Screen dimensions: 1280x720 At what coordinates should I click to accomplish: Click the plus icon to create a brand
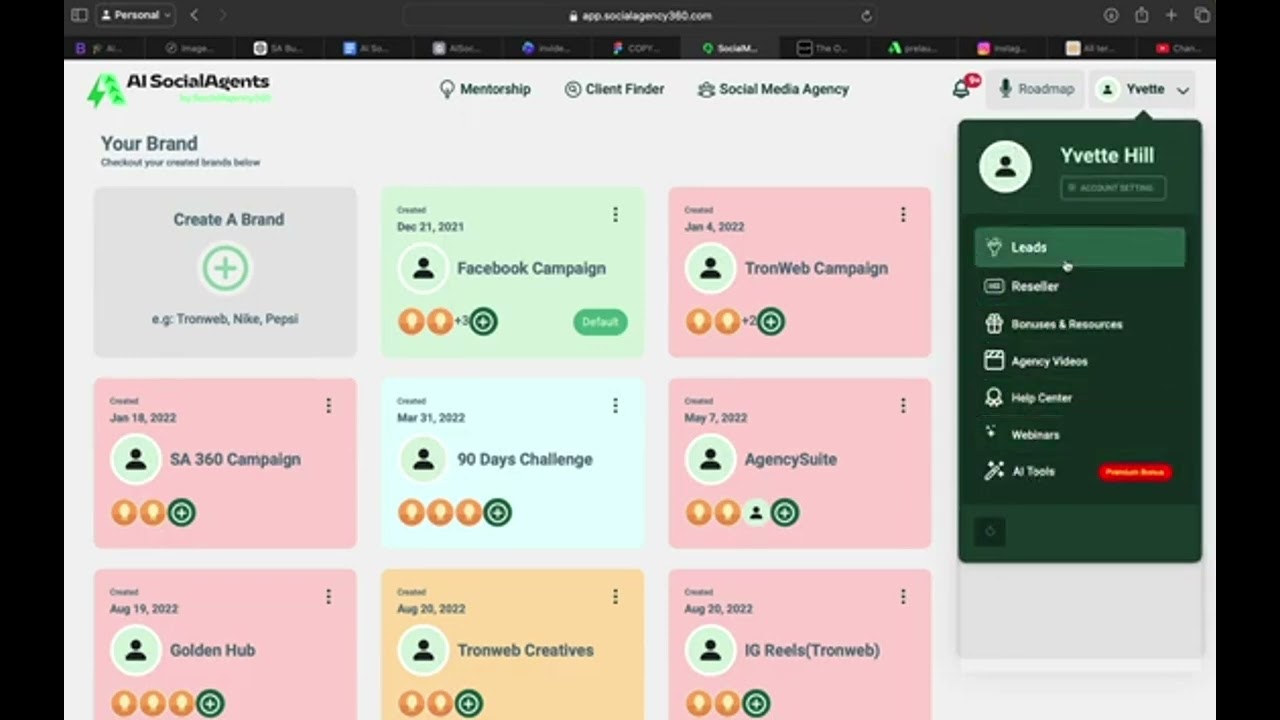(225, 268)
